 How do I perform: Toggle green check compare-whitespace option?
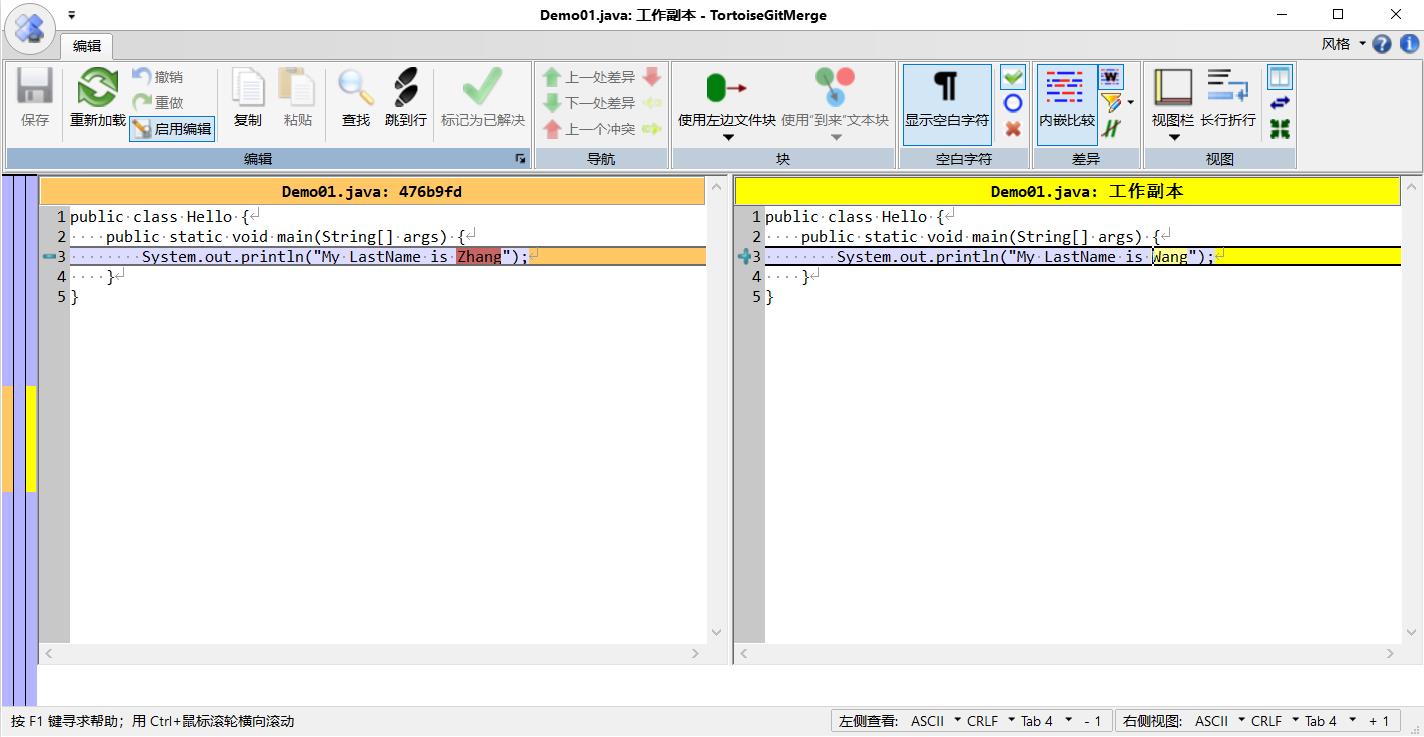1013,77
